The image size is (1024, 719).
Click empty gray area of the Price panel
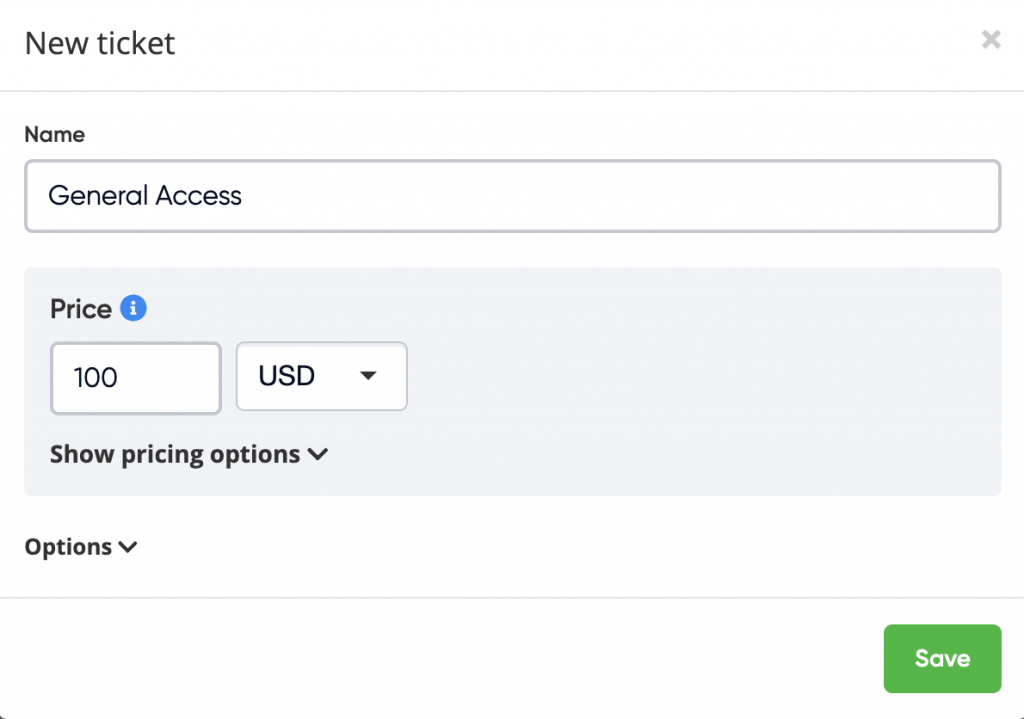coord(700,400)
